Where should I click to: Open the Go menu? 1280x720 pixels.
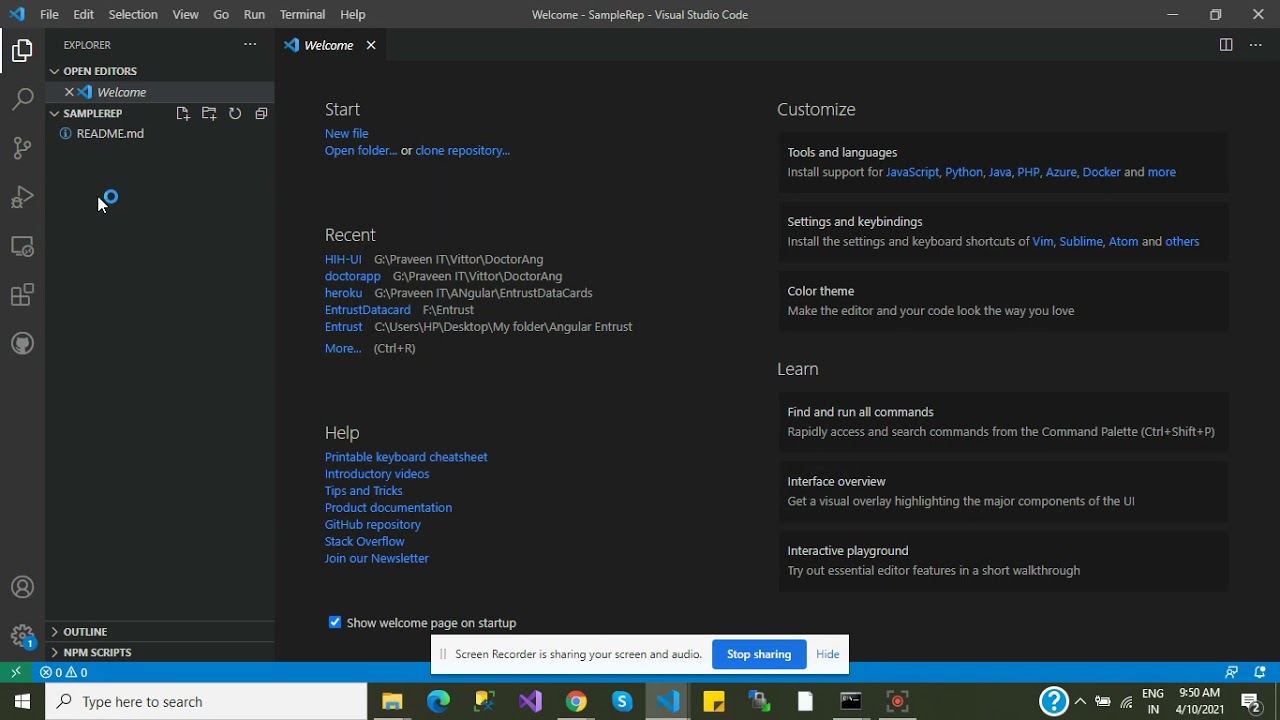221,15
